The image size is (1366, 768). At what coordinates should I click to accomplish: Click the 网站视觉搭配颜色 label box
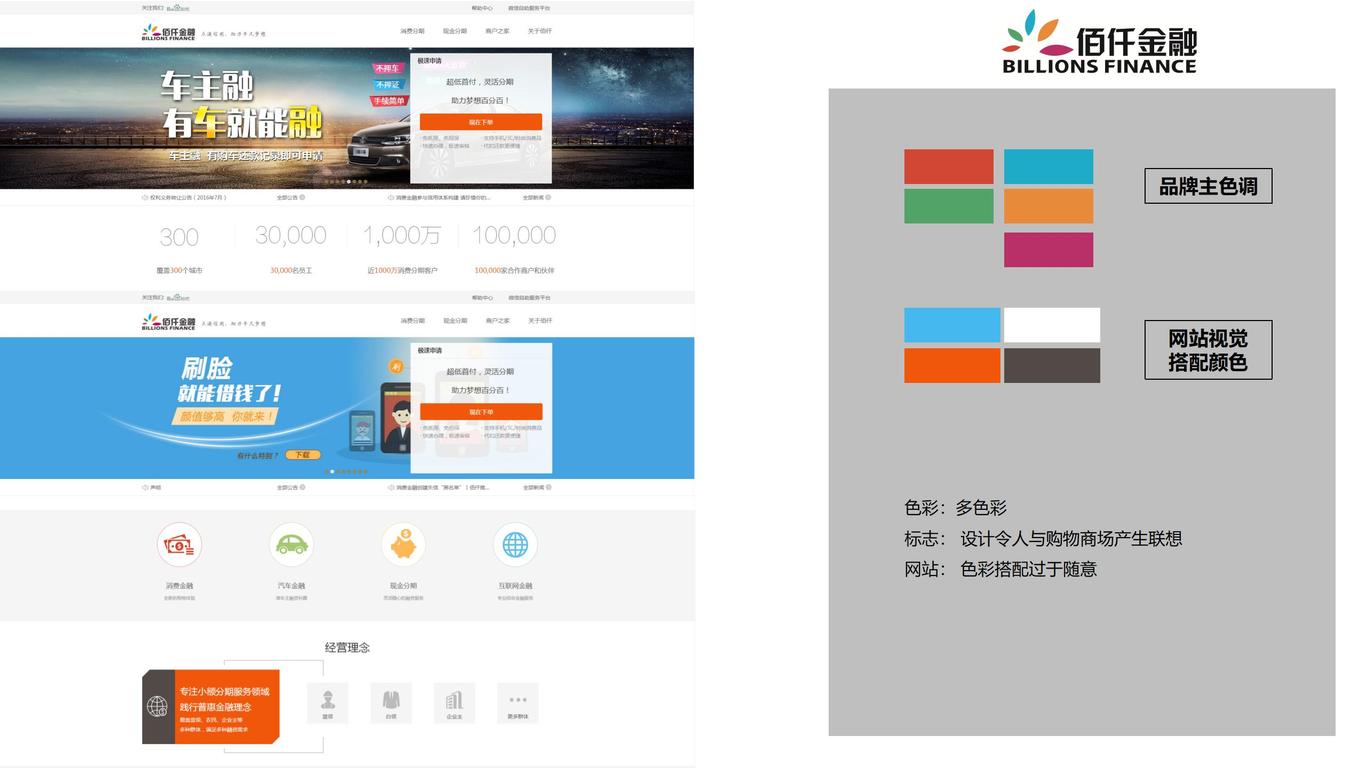pyautogui.click(x=1208, y=350)
